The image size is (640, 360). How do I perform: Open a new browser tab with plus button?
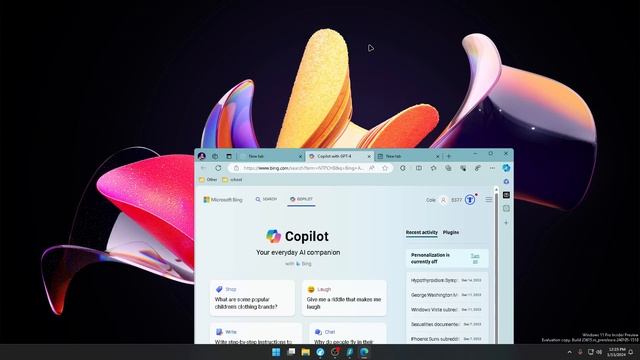[449, 156]
